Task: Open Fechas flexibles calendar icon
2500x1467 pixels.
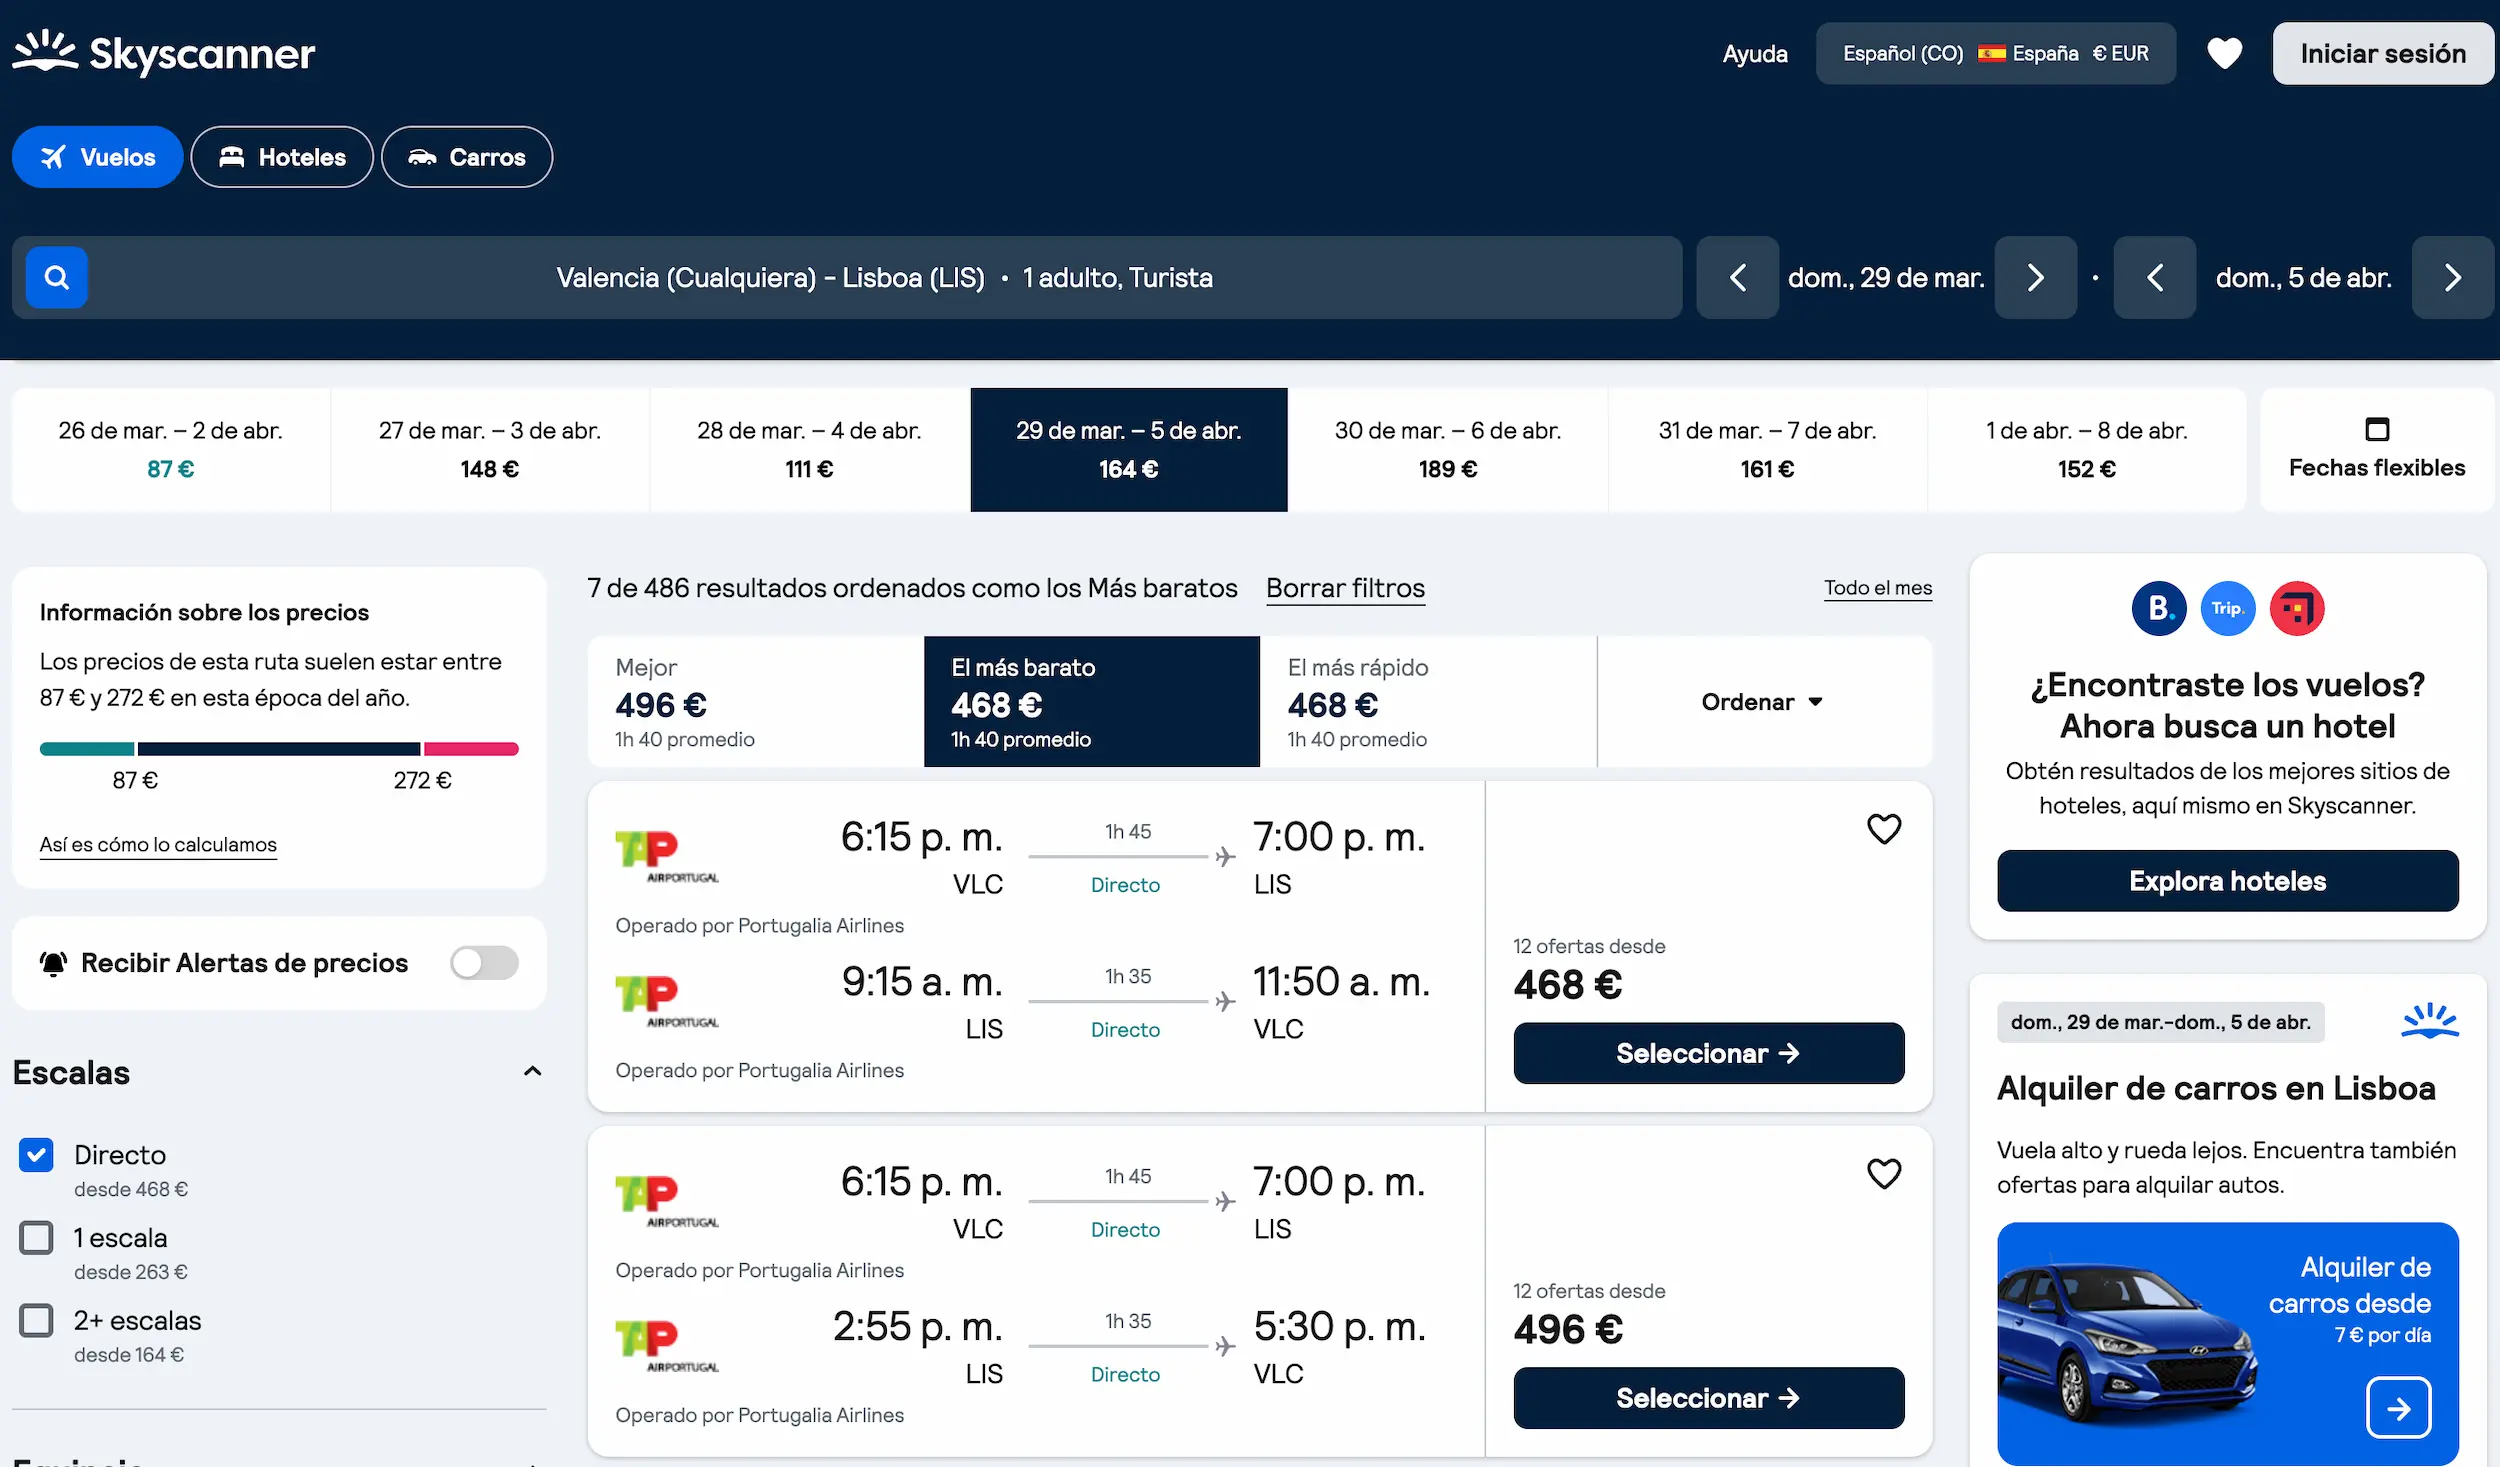Action: click(x=2377, y=429)
